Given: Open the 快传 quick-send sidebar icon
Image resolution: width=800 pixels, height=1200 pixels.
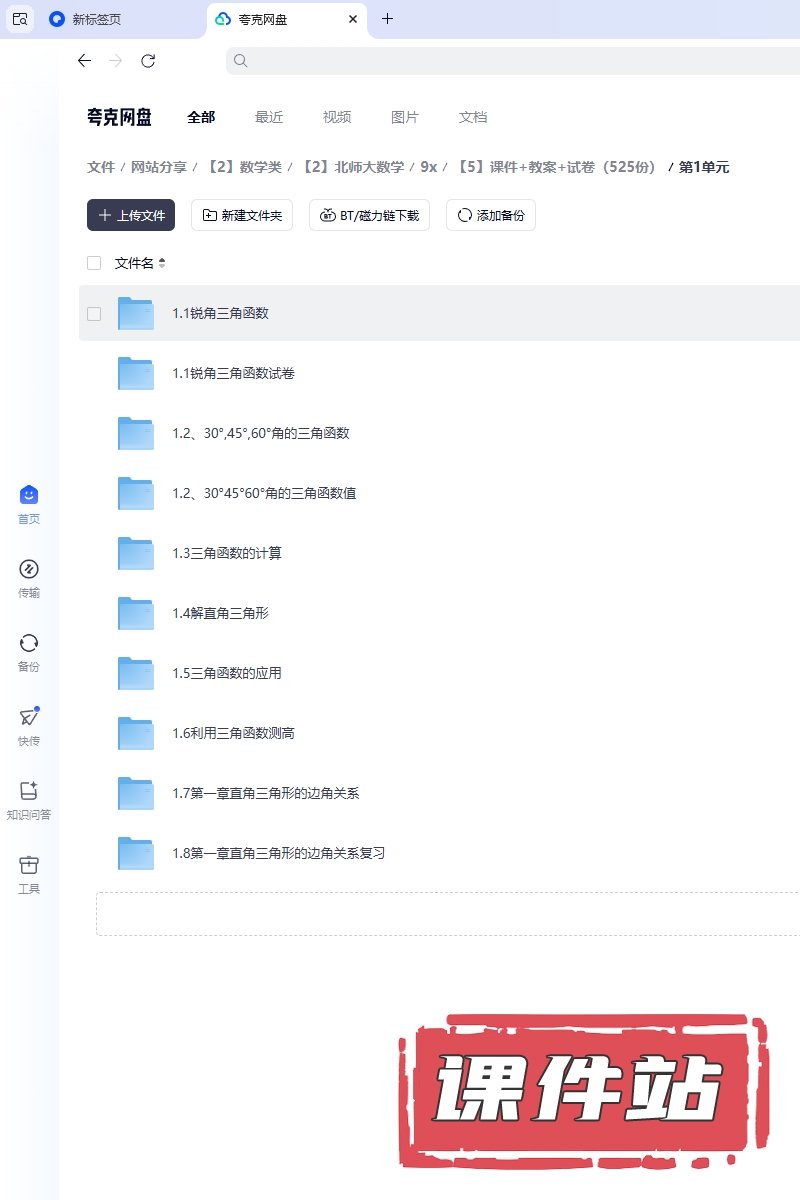Looking at the screenshot, I should (x=29, y=718).
